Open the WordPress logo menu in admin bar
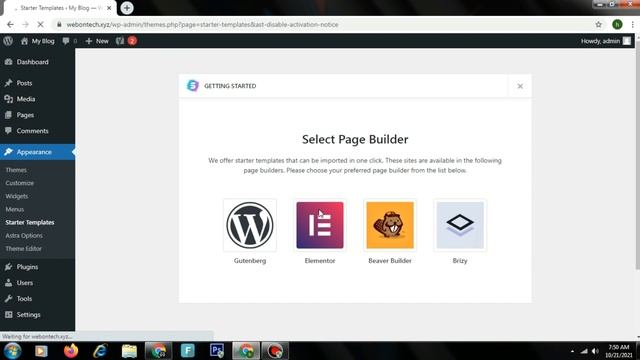Screen dimensions: 640x360 [8, 41]
